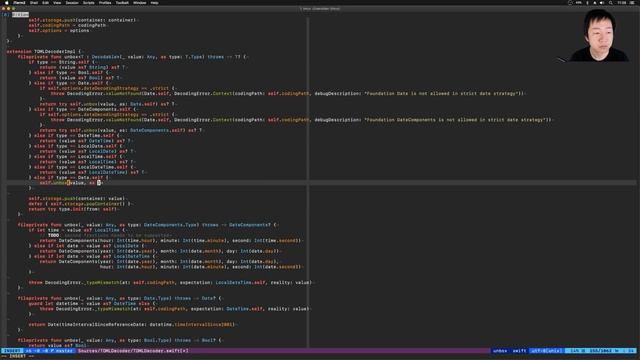
Task: Click the 'guard let datetime = value as? DateTime' line
Action: 92,303
